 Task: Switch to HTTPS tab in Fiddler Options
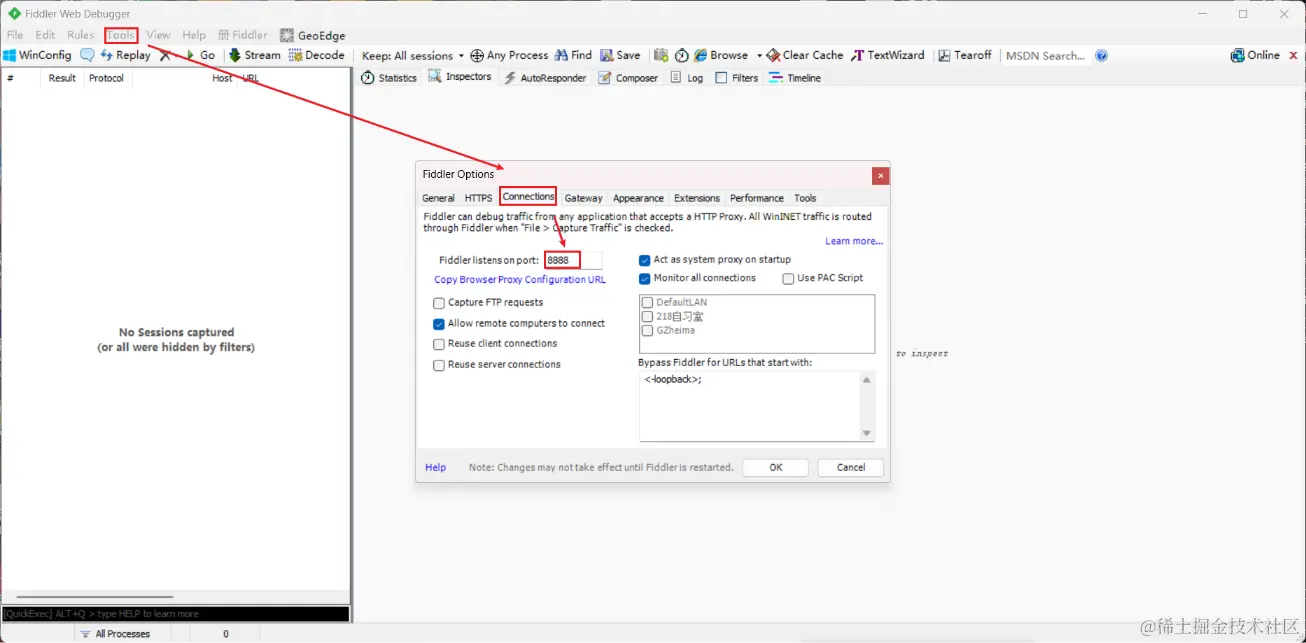click(478, 198)
